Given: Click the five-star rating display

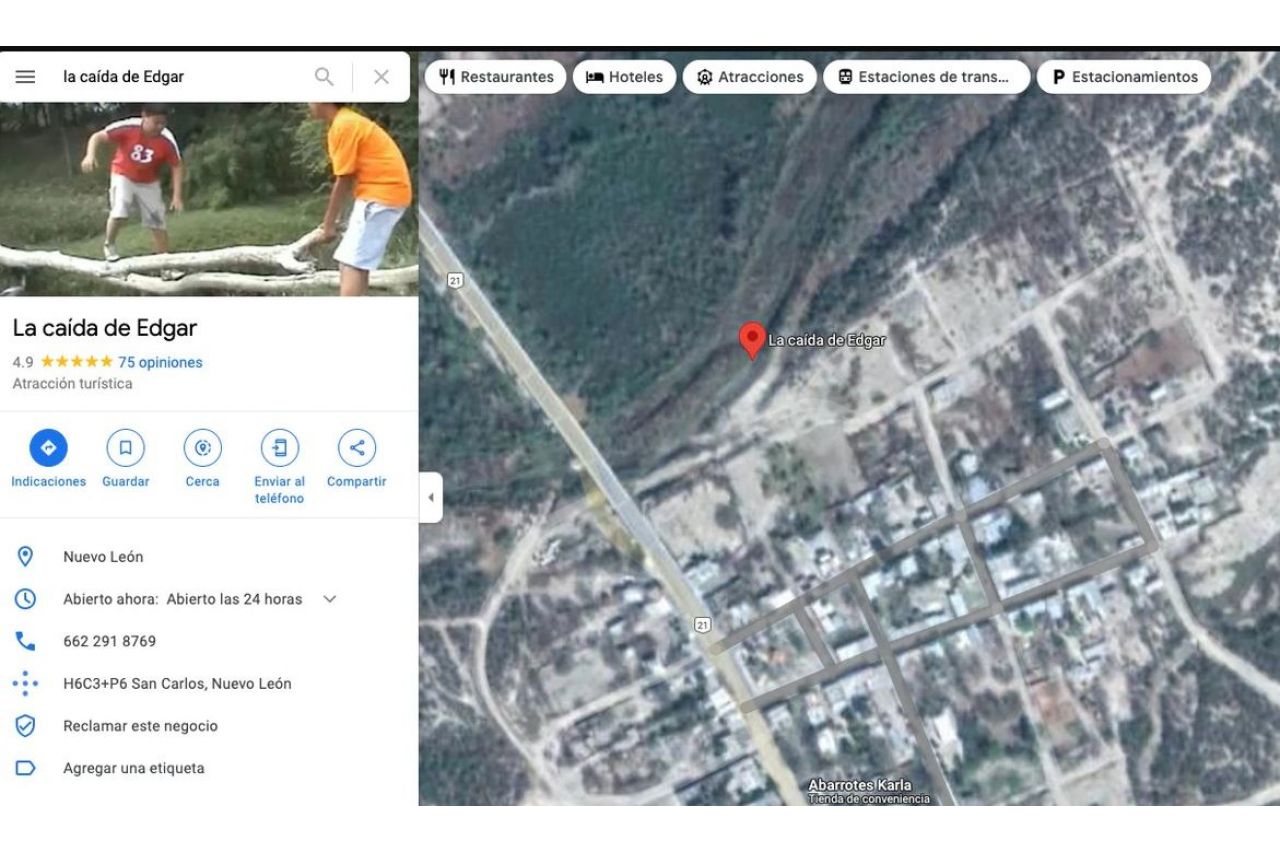Looking at the screenshot, I should [76, 362].
